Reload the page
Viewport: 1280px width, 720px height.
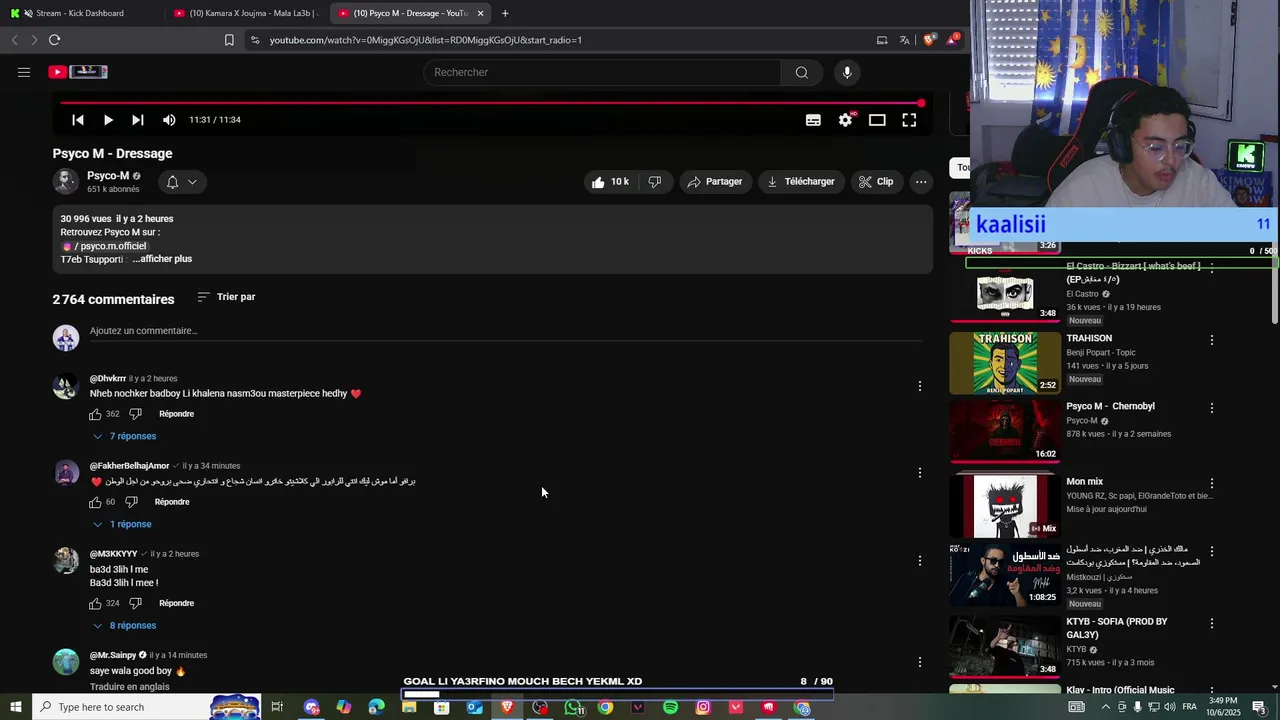pos(54,40)
